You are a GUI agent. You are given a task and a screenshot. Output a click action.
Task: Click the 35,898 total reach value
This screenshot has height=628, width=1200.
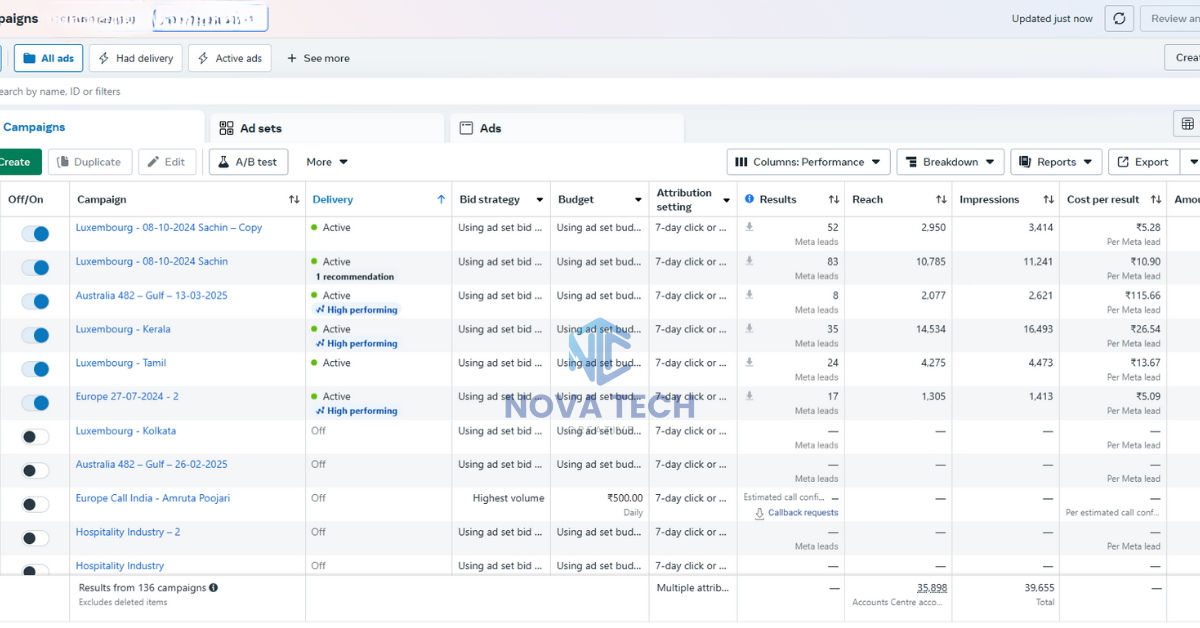(x=932, y=588)
